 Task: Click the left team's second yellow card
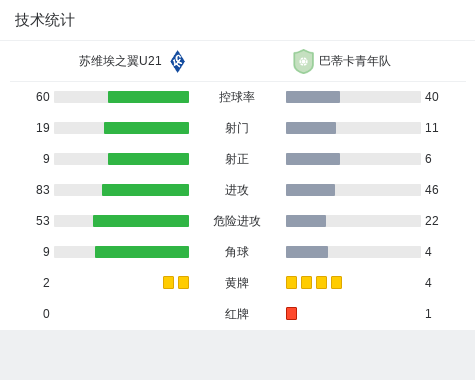pos(183,282)
